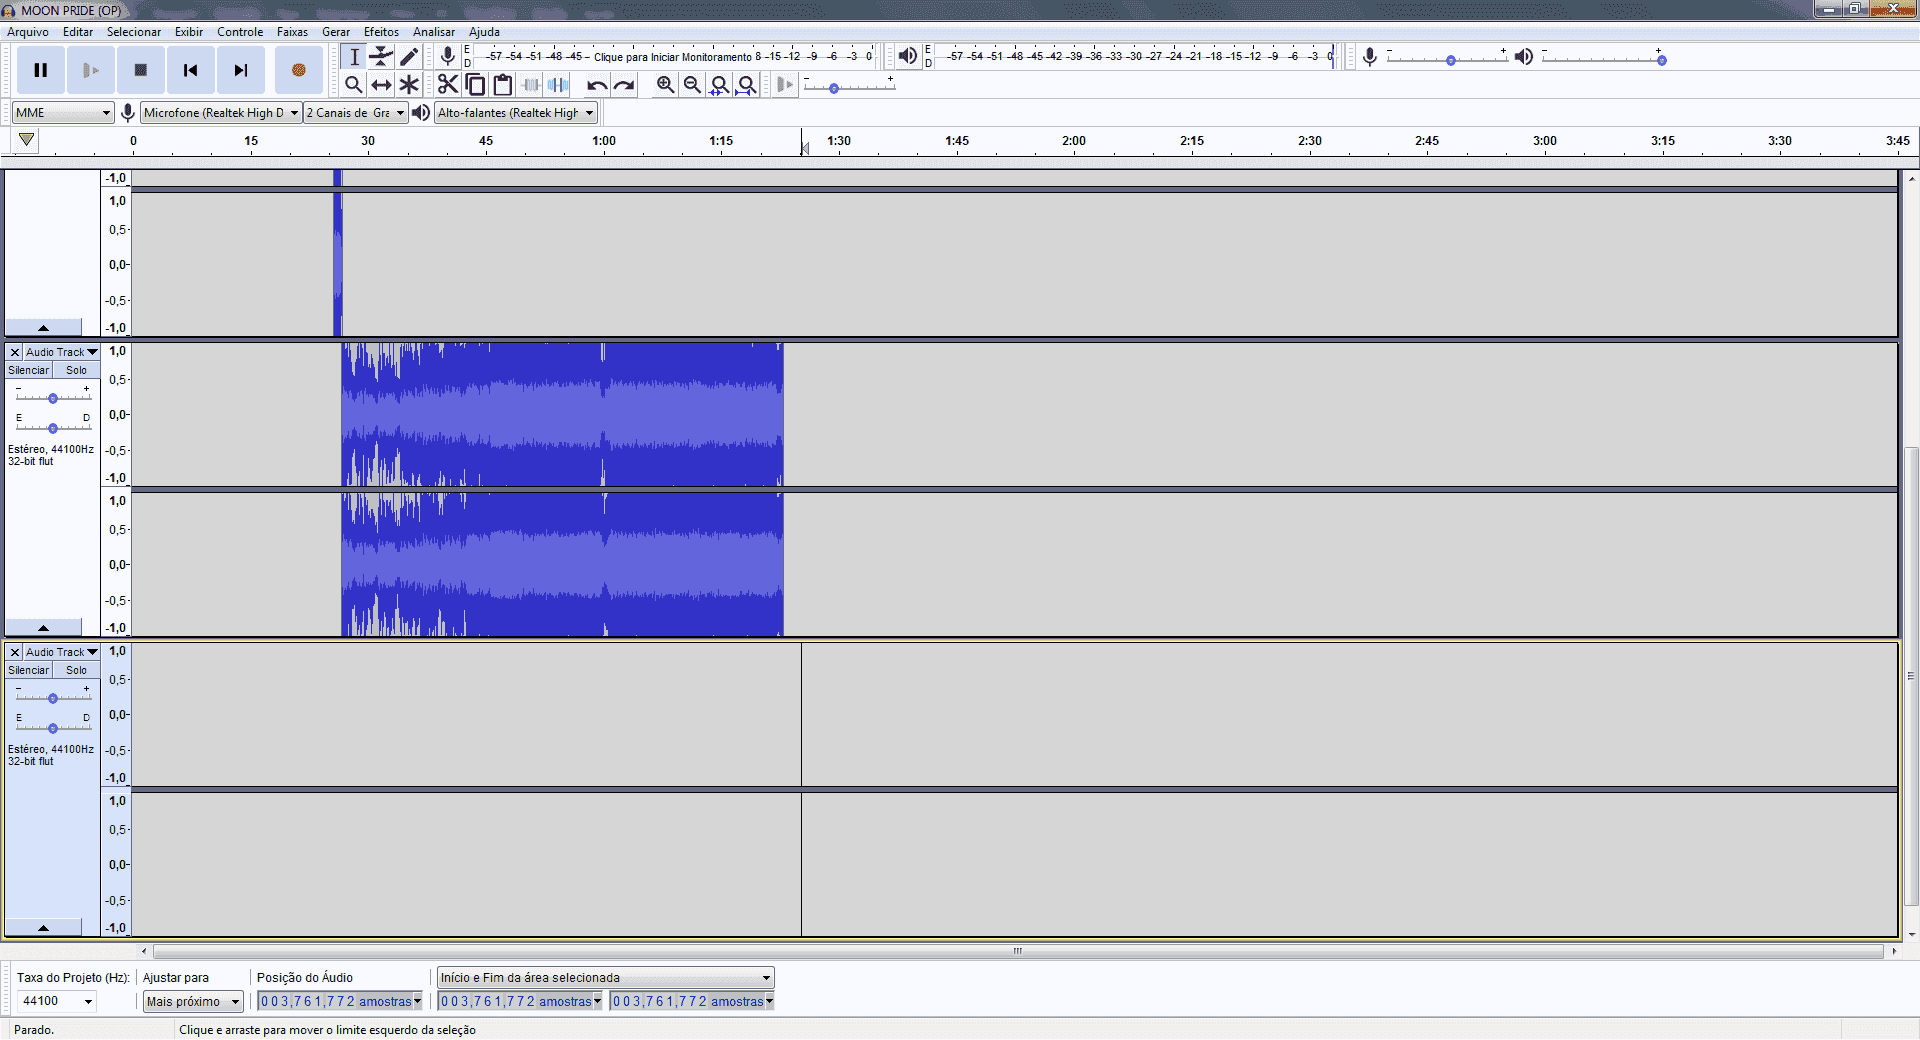The width and height of the screenshot is (1920, 1040).
Task: Click timeline options triangle button
Action: (27, 141)
